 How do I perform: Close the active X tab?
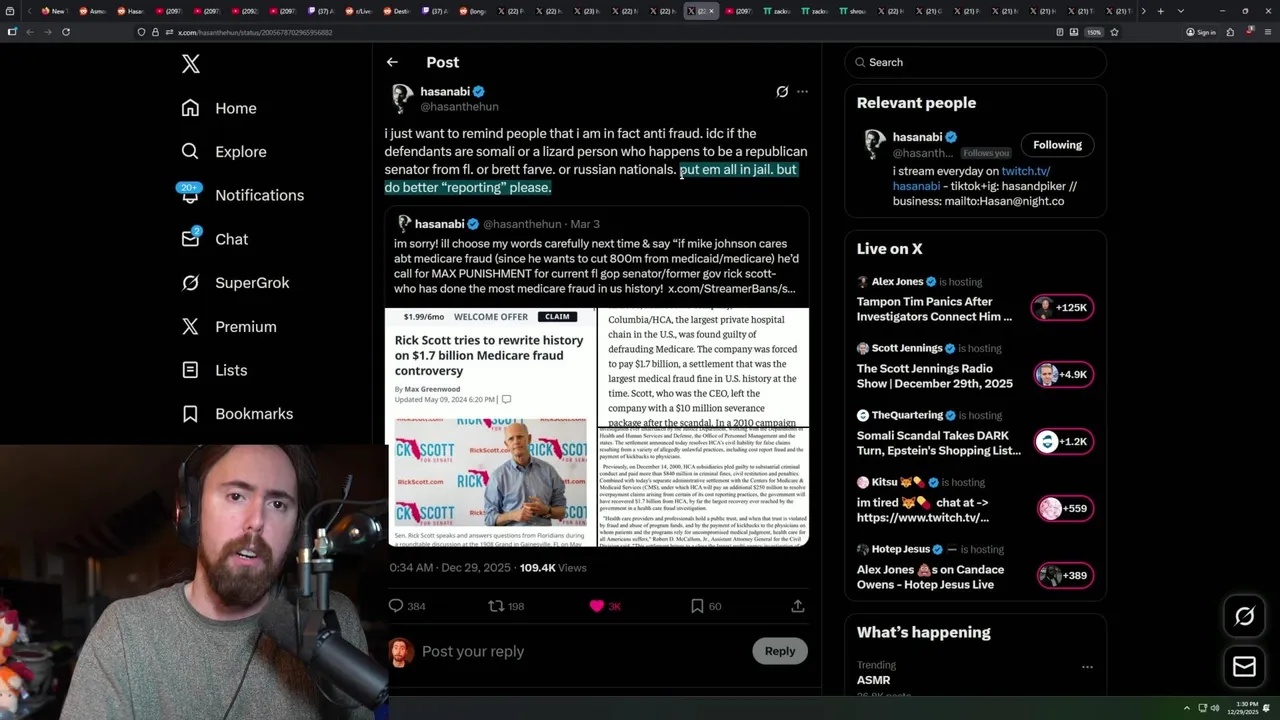point(712,11)
